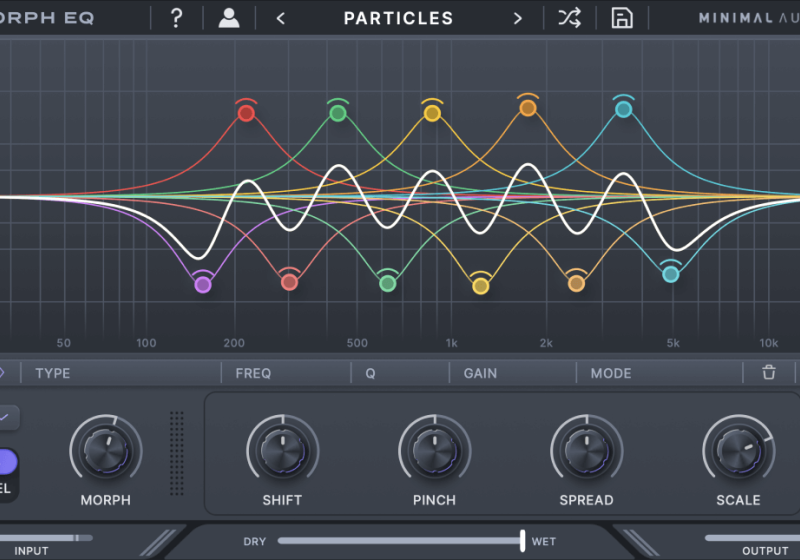Screen dimensions: 800x560
Task: Open the user account icon
Action: pos(229,18)
